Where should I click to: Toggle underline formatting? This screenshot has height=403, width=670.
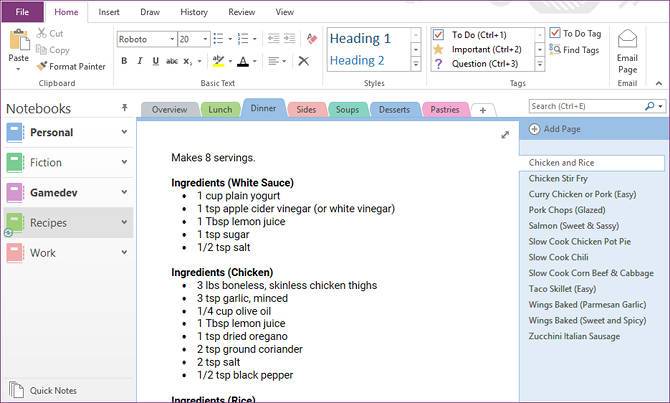click(156, 61)
